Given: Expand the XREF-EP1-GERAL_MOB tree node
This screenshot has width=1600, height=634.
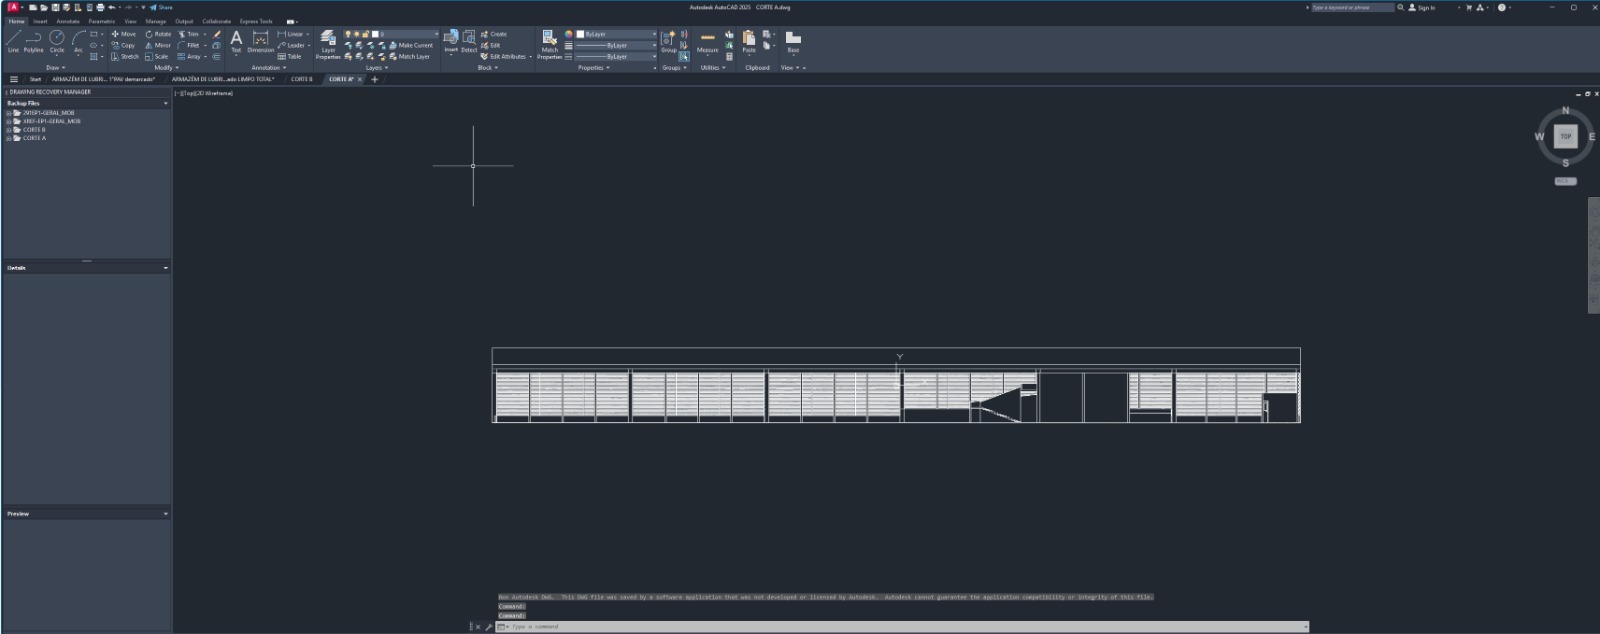Looking at the screenshot, I should [9, 121].
